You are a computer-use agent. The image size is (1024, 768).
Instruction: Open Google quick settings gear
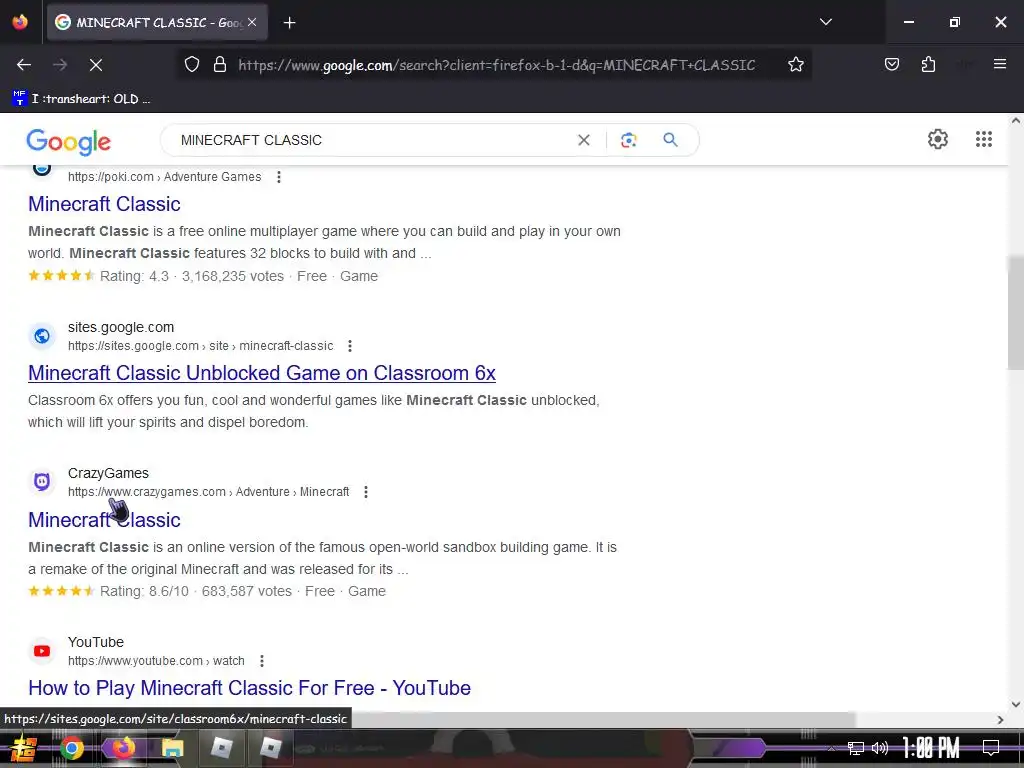pos(938,139)
